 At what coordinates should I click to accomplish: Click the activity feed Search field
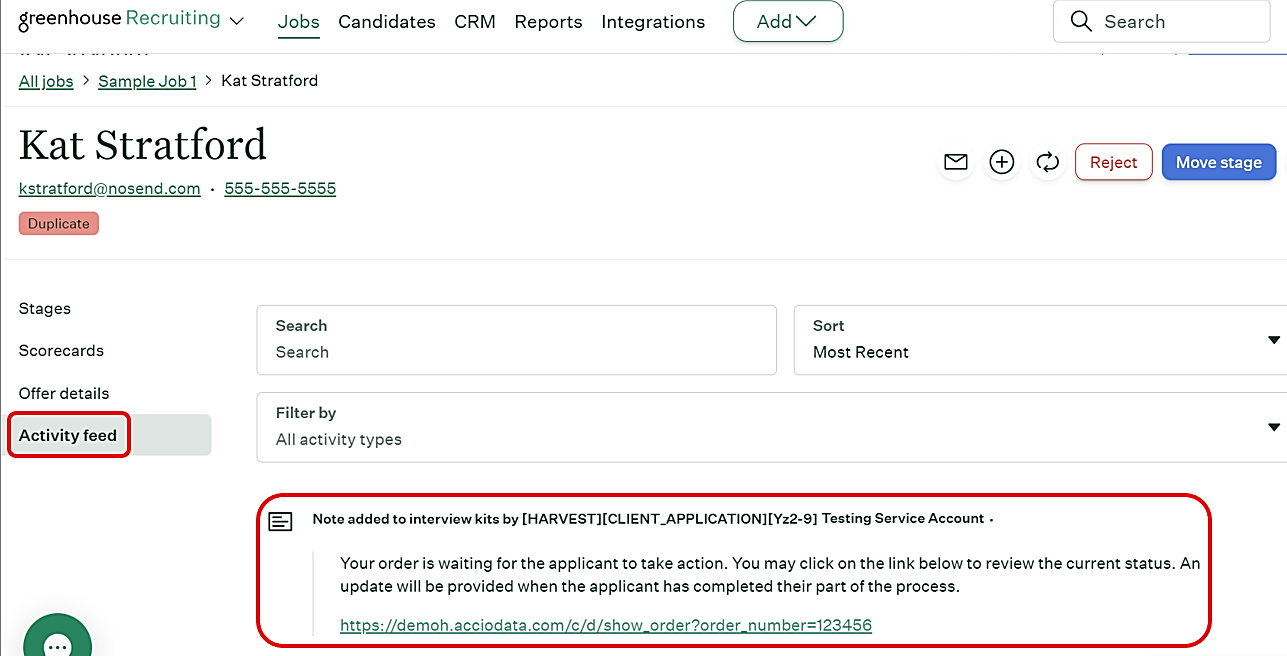(x=516, y=340)
